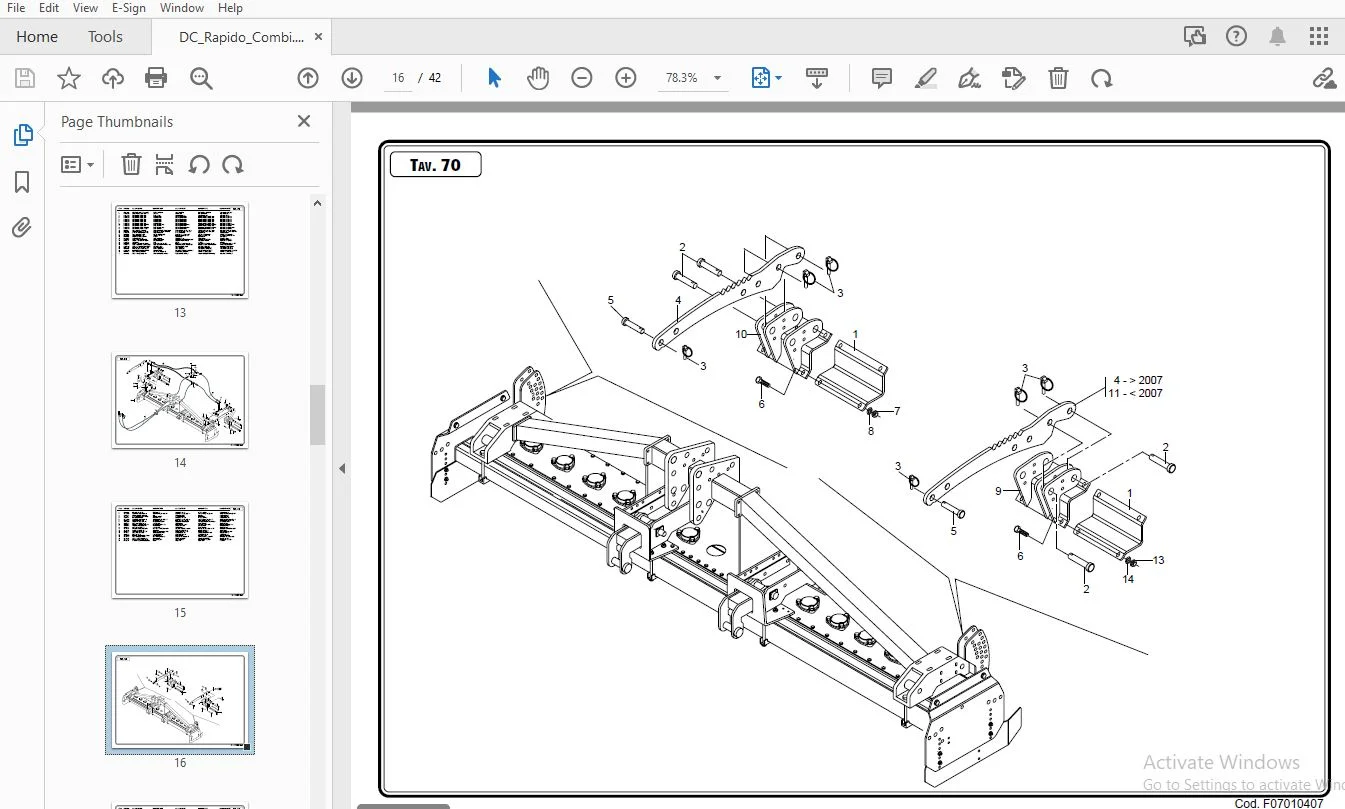1345x809 pixels.
Task: Activate the Hand pan tool
Action: tap(538, 78)
